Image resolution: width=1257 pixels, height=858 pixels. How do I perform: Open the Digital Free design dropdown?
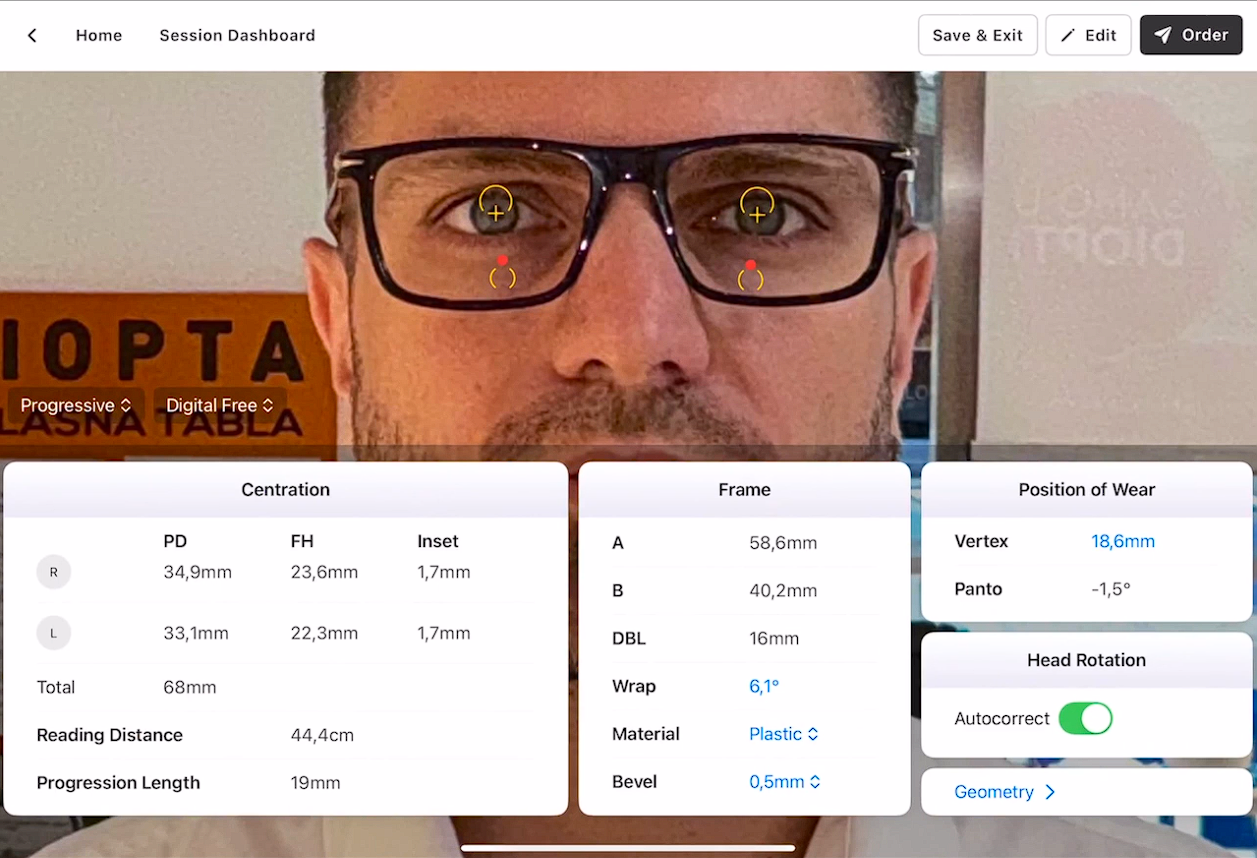point(219,405)
